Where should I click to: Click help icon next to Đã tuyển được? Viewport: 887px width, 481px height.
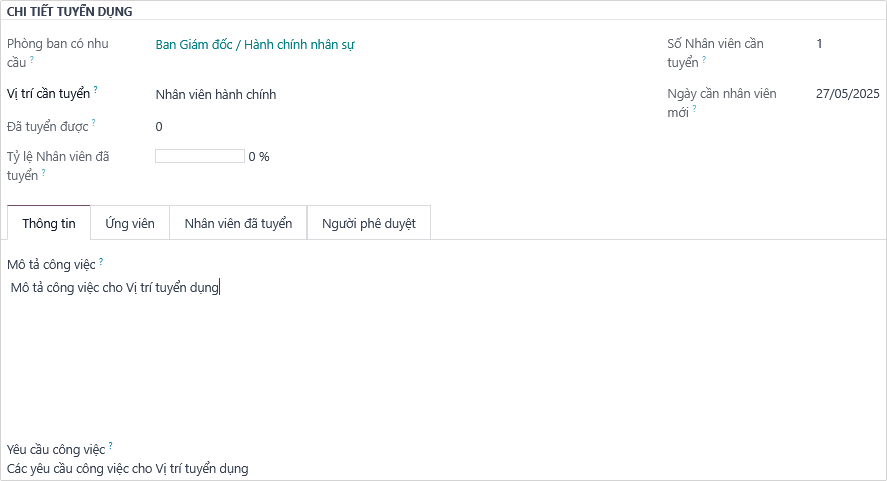(94, 122)
